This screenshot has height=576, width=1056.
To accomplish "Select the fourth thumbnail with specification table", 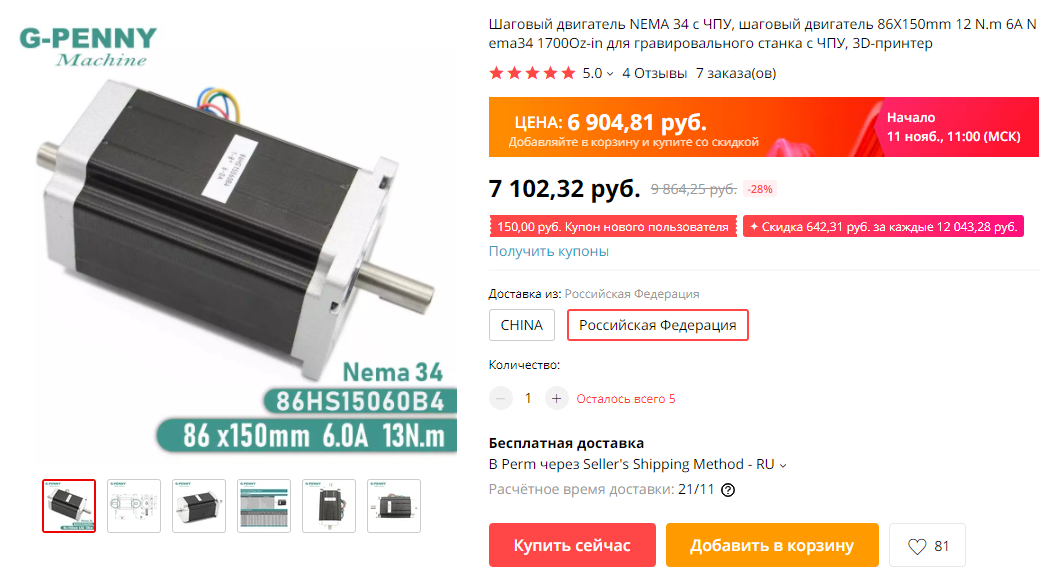I will pyautogui.click(x=264, y=506).
